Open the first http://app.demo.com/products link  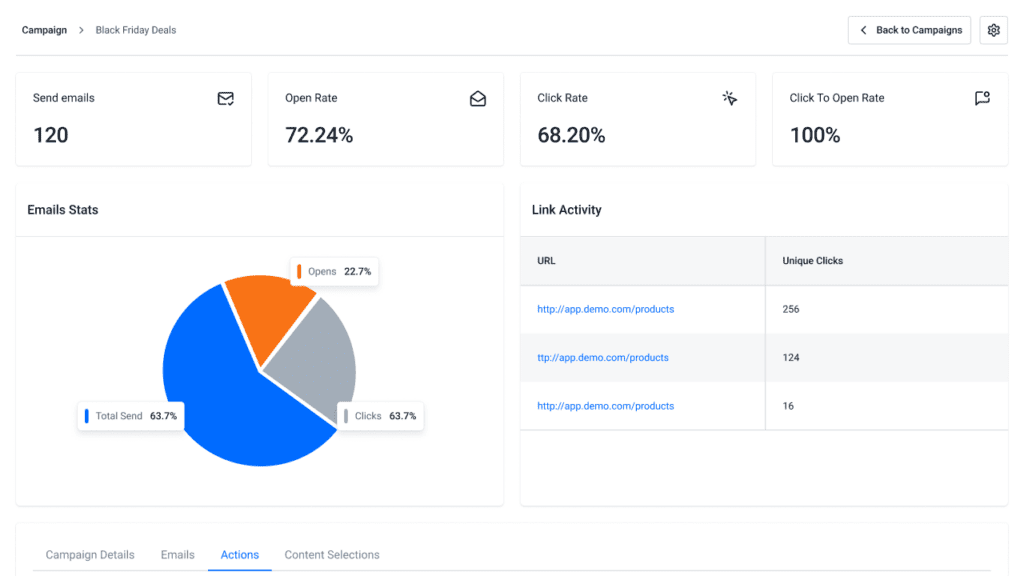pos(605,309)
